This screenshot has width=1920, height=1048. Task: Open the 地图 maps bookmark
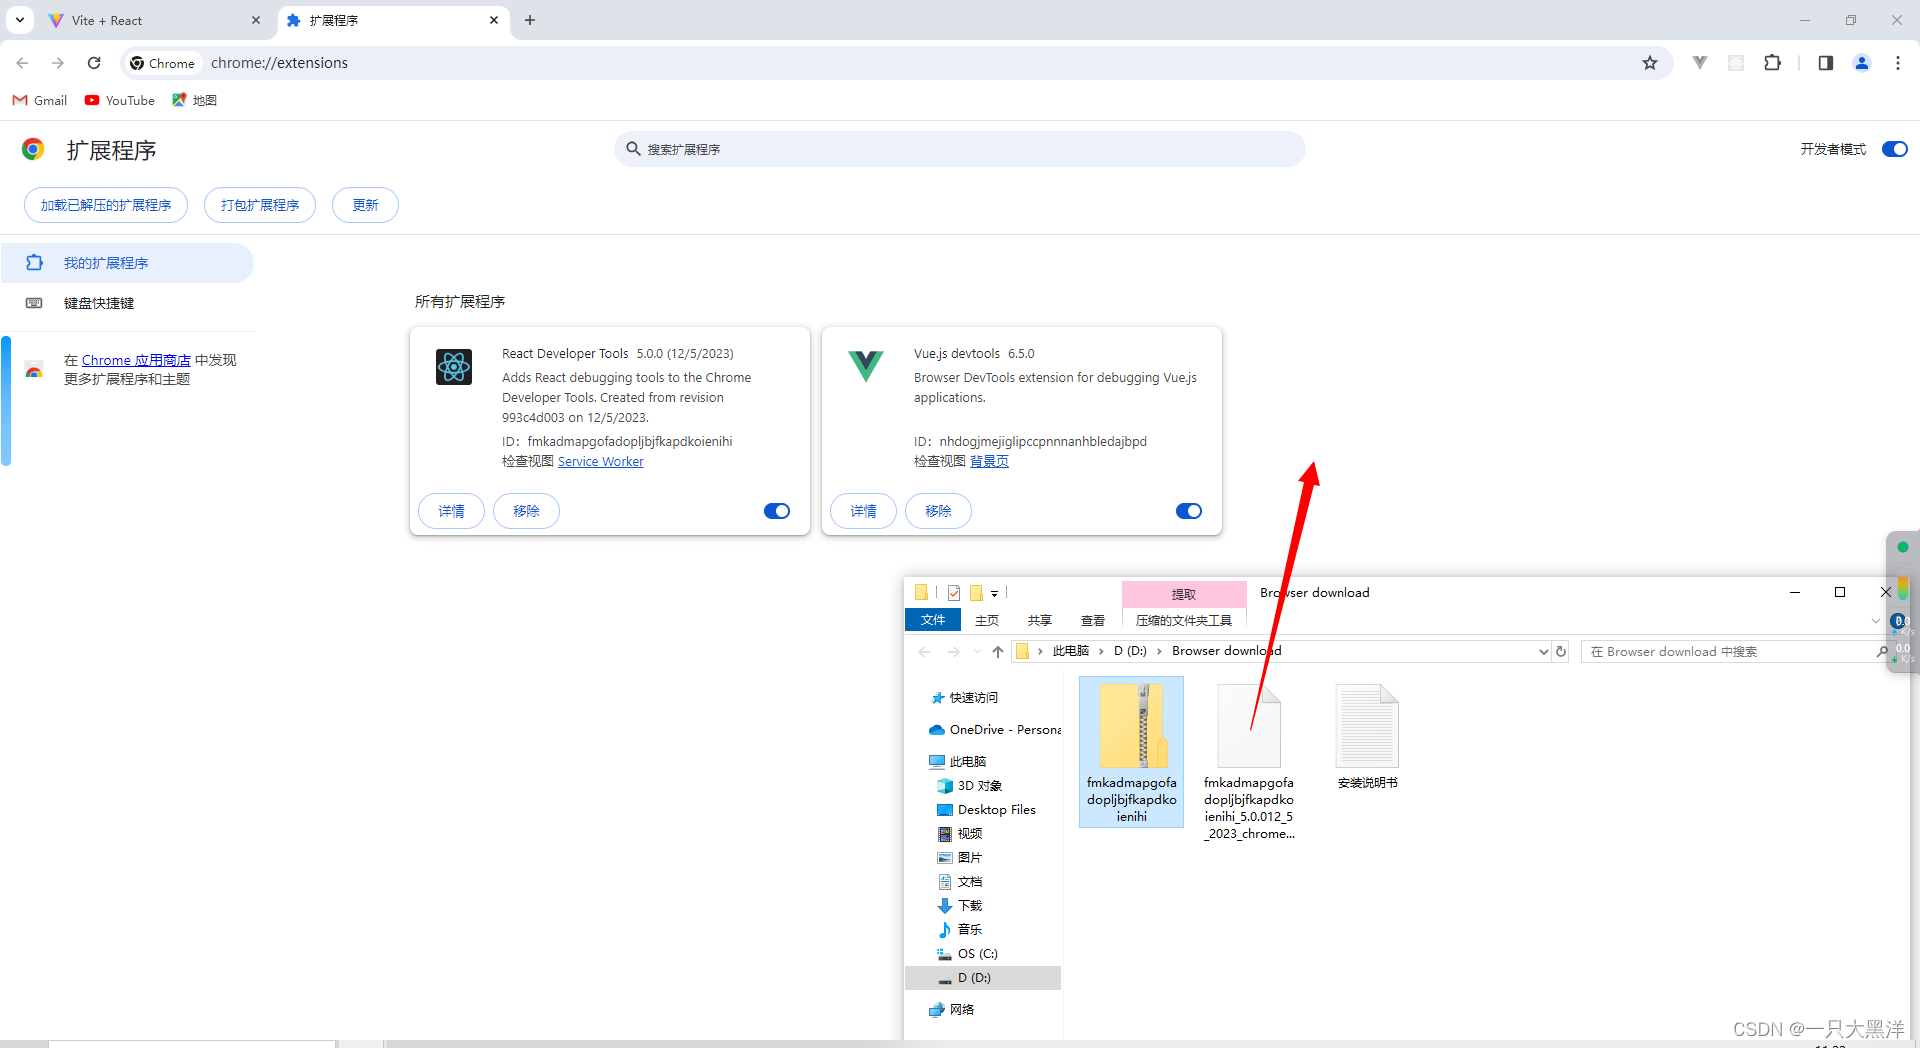tap(195, 100)
